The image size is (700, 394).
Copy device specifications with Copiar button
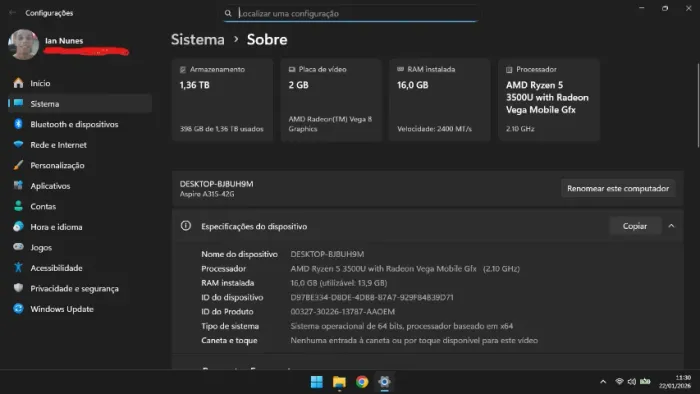click(x=634, y=226)
